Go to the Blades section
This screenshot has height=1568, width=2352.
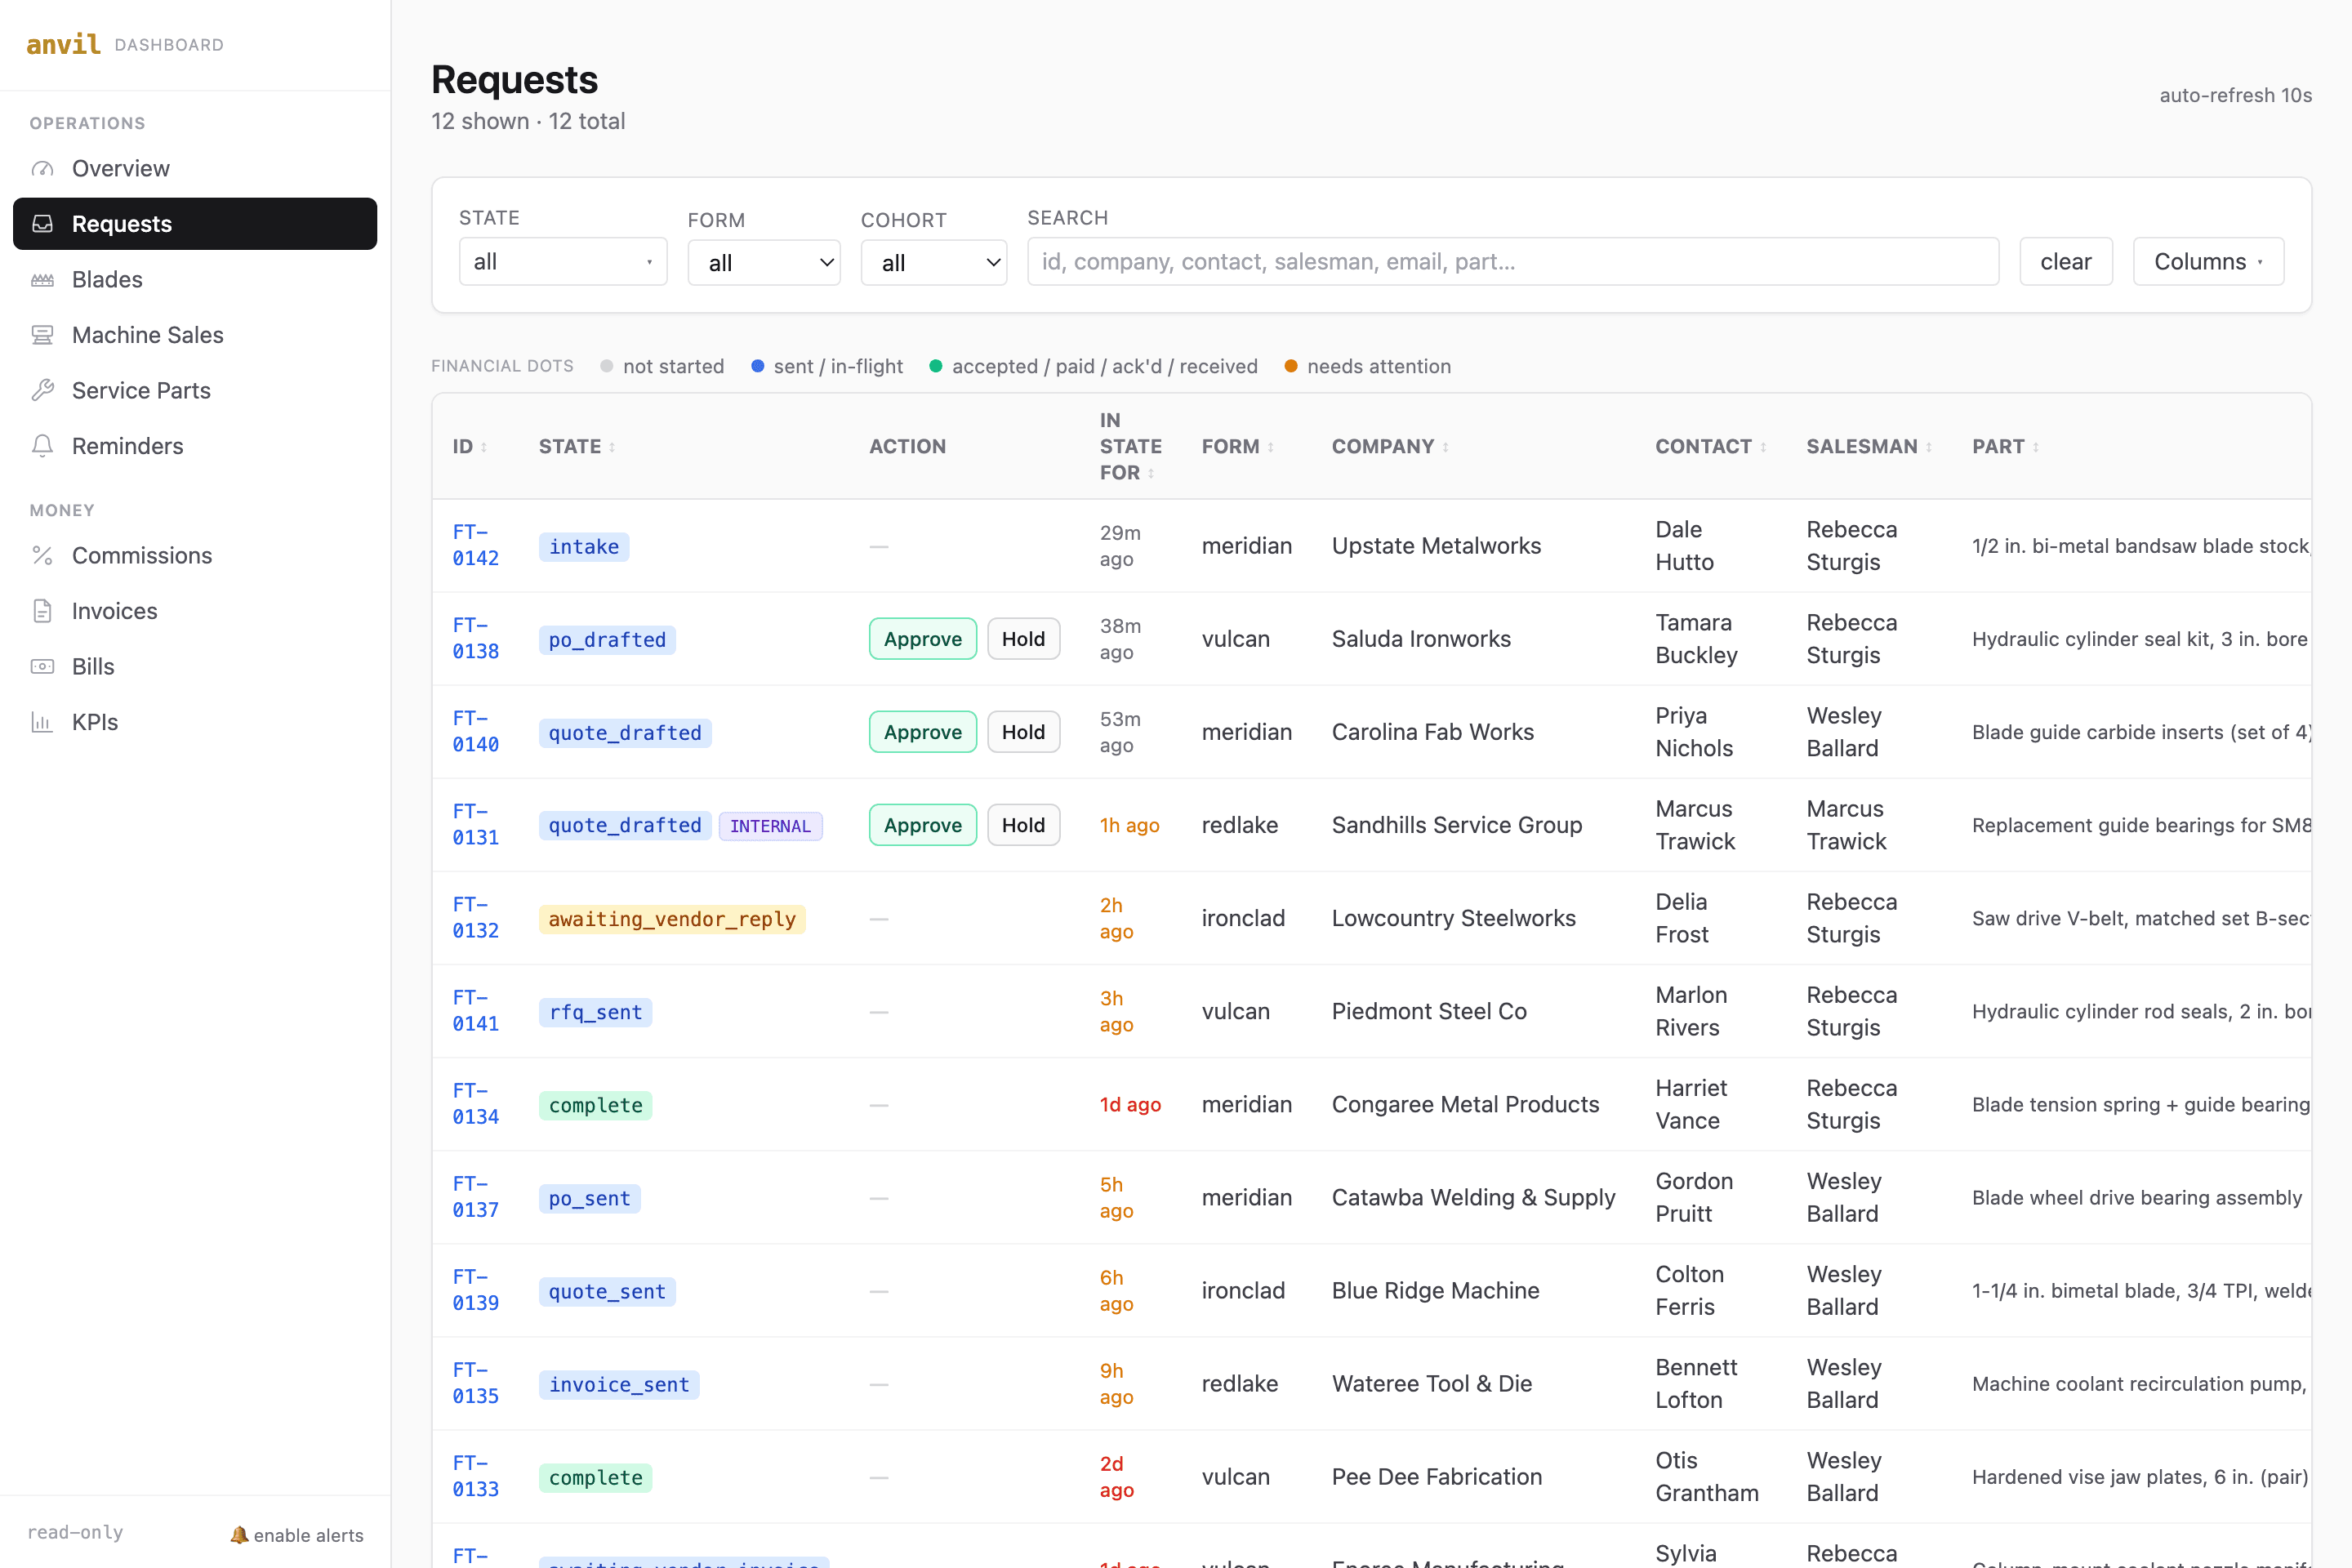(x=195, y=279)
